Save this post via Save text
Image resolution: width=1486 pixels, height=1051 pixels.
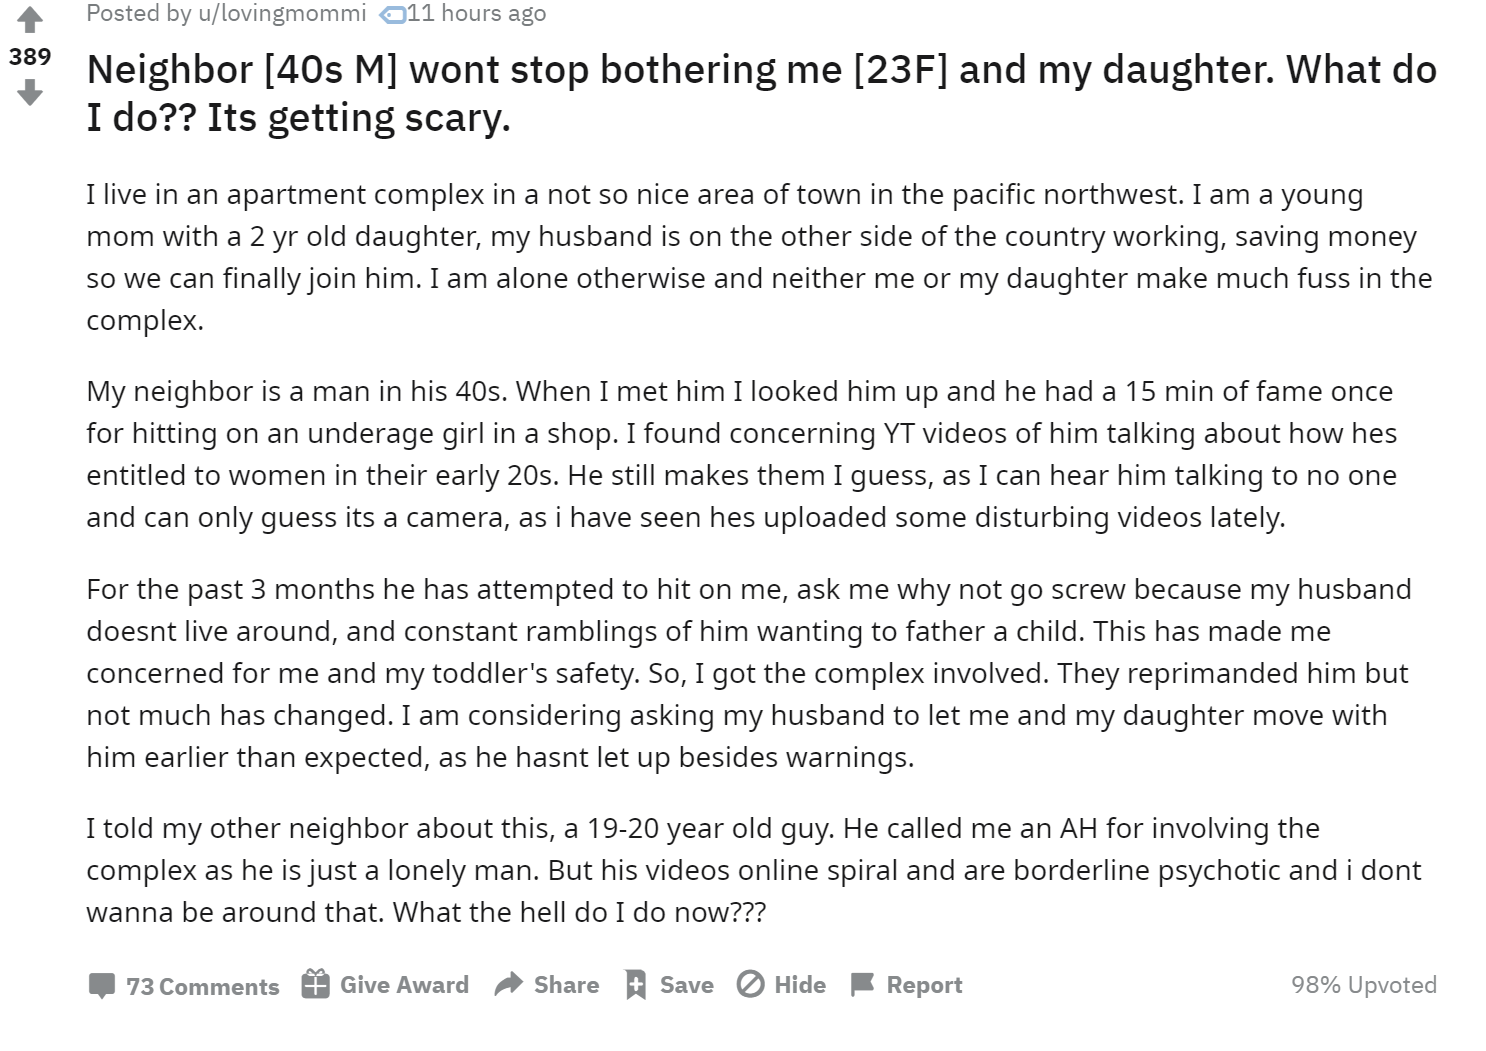pyautogui.click(x=687, y=985)
